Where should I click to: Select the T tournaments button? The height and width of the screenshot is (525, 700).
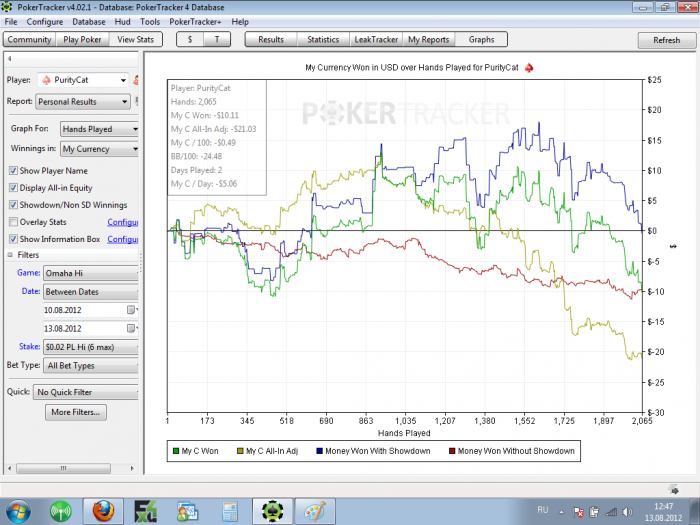[217, 39]
